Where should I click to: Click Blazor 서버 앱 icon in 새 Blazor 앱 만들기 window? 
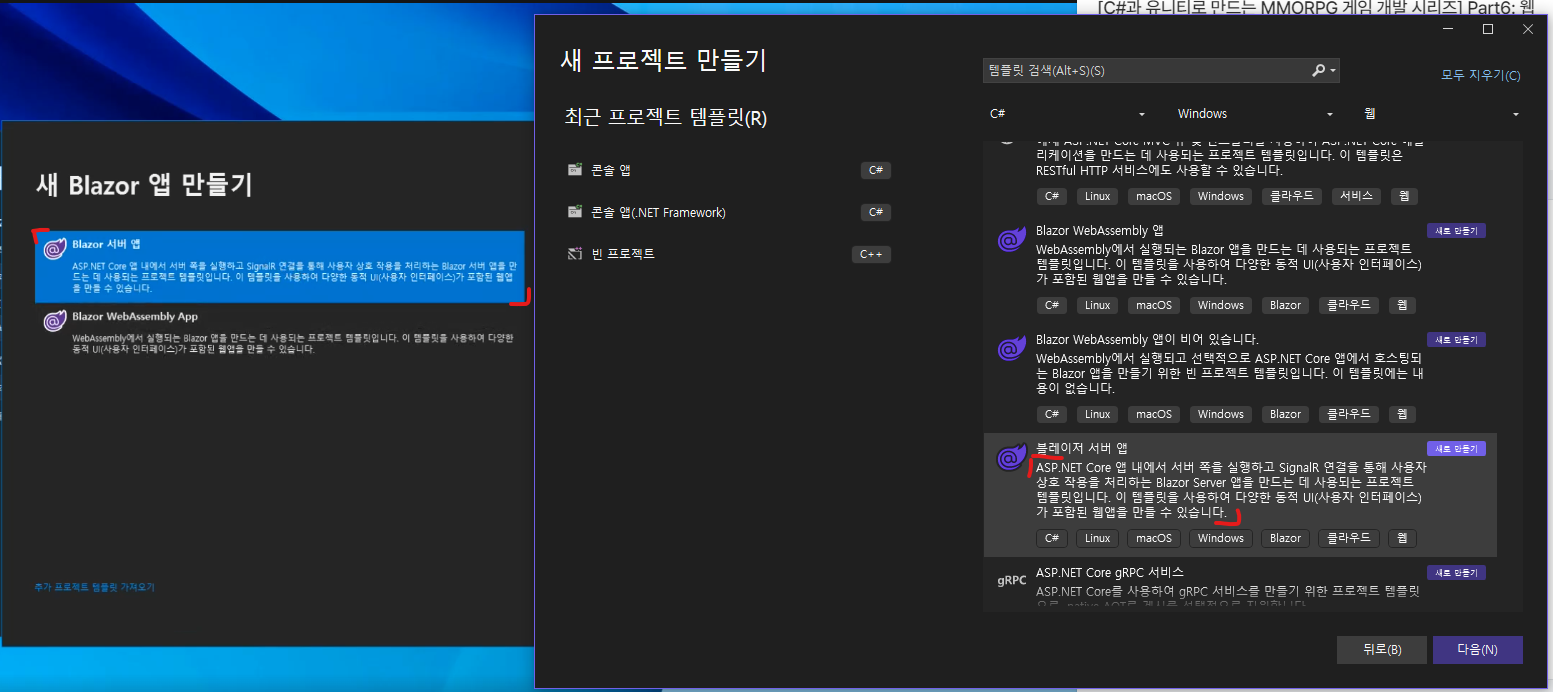coord(55,248)
